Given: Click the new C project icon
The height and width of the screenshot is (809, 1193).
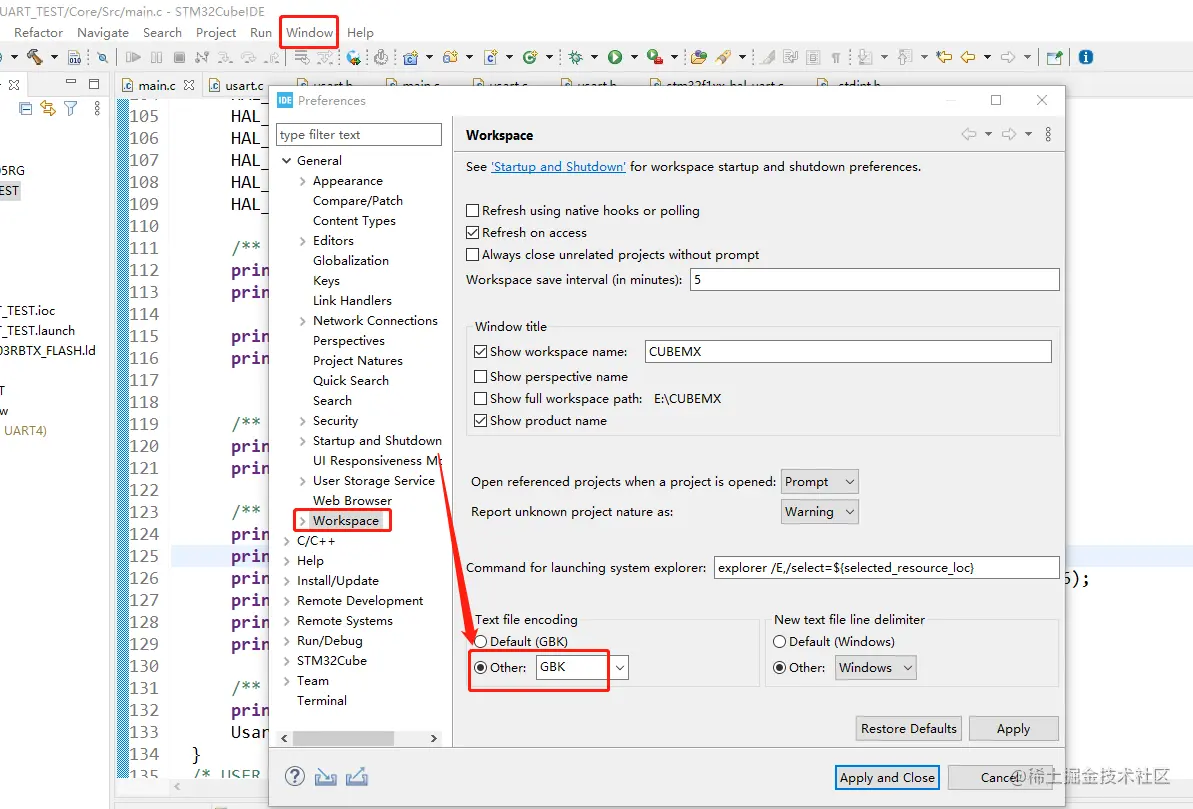Looking at the screenshot, I should click(x=411, y=57).
